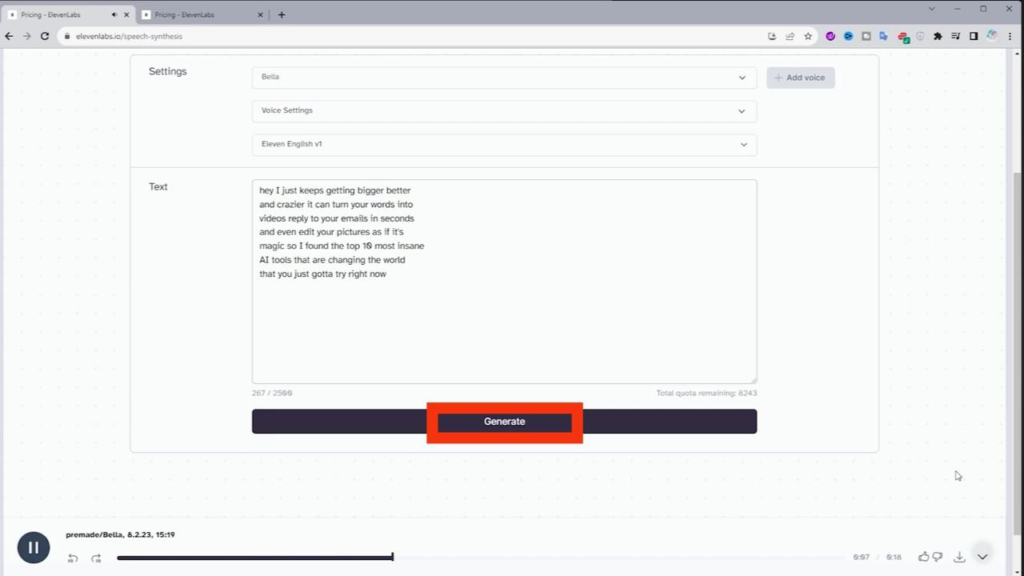1024x576 pixels.
Task: Collapse the audio player with chevron
Action: pyautogui.click(x=982, y=557)
